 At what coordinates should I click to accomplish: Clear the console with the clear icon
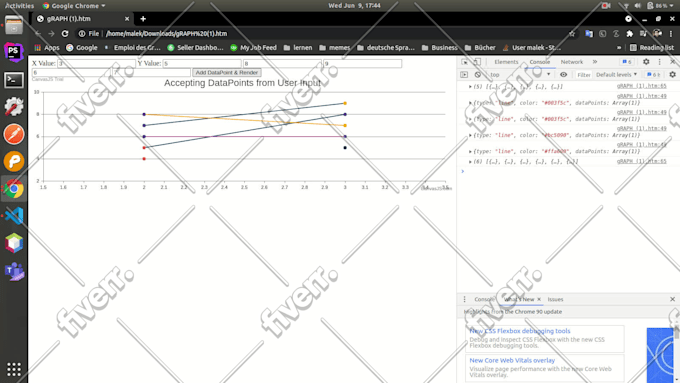click(x=477, y=75)
